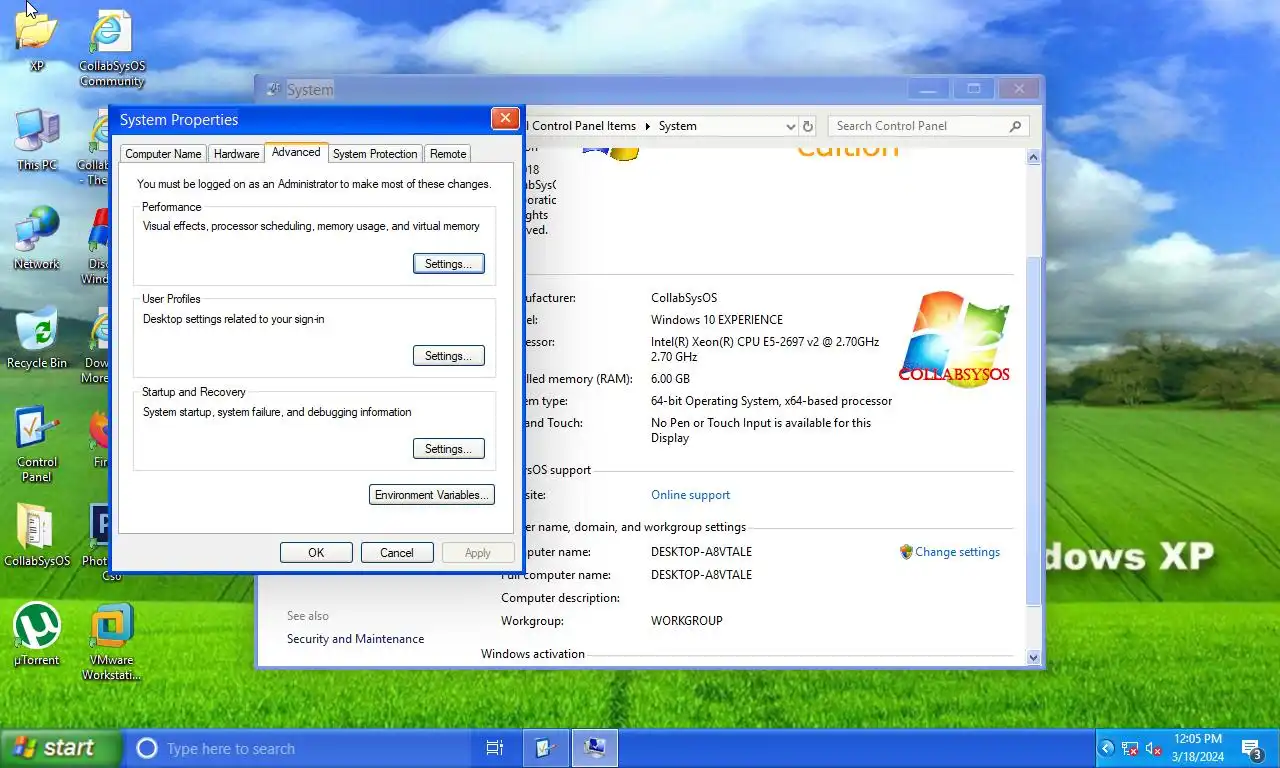Open the XP folder on desktop
Screen dimensions: 1280x768
37,38
